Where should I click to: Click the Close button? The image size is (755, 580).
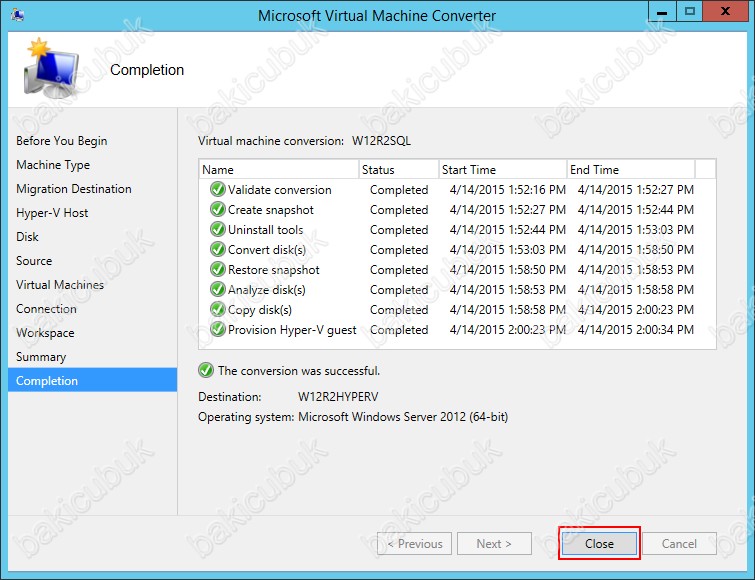click(599, 543)
